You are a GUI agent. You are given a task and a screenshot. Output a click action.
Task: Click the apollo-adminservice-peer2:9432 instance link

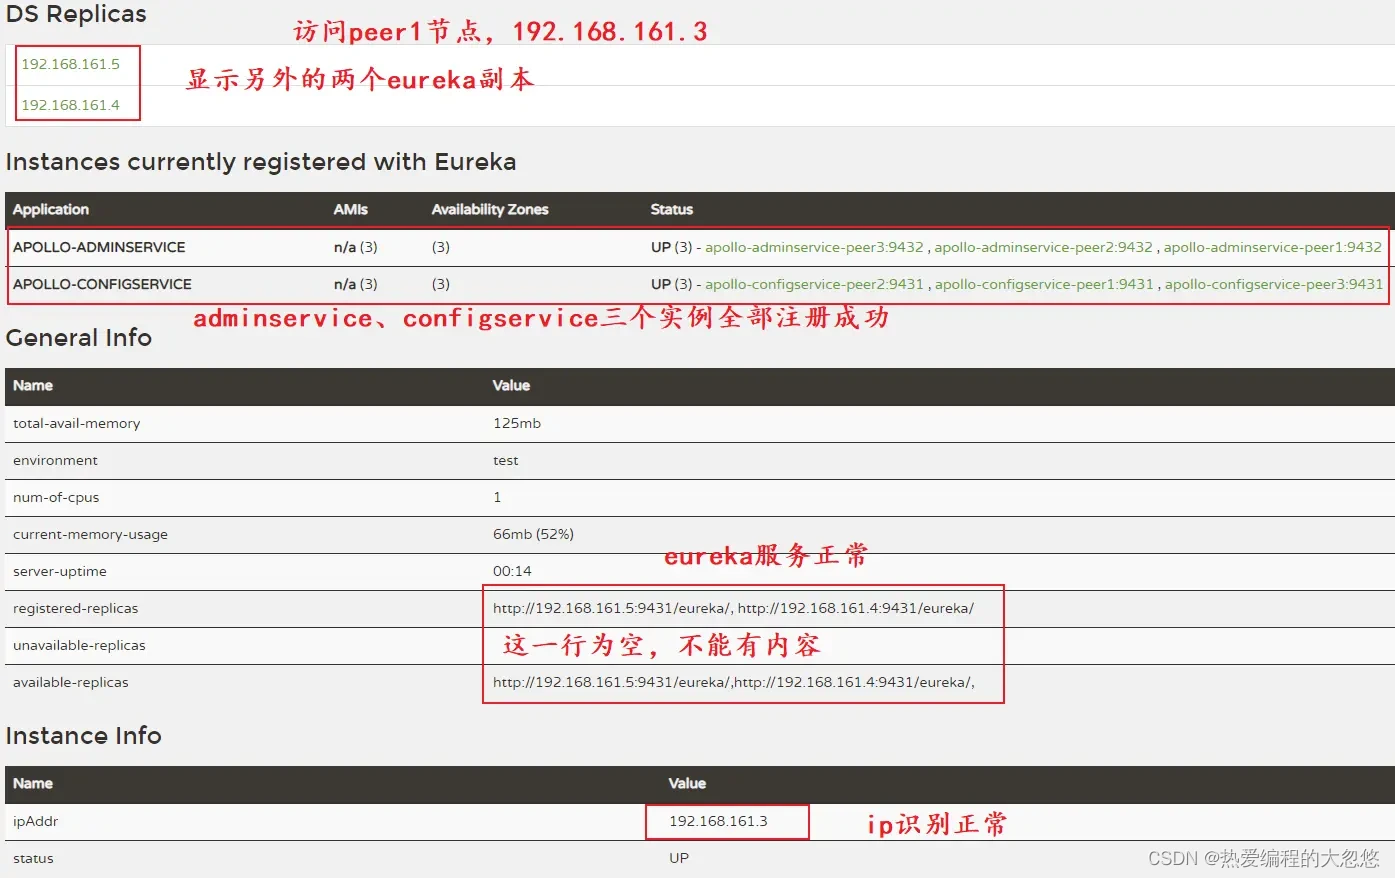pyautogui.click(x=1043, y=247)
